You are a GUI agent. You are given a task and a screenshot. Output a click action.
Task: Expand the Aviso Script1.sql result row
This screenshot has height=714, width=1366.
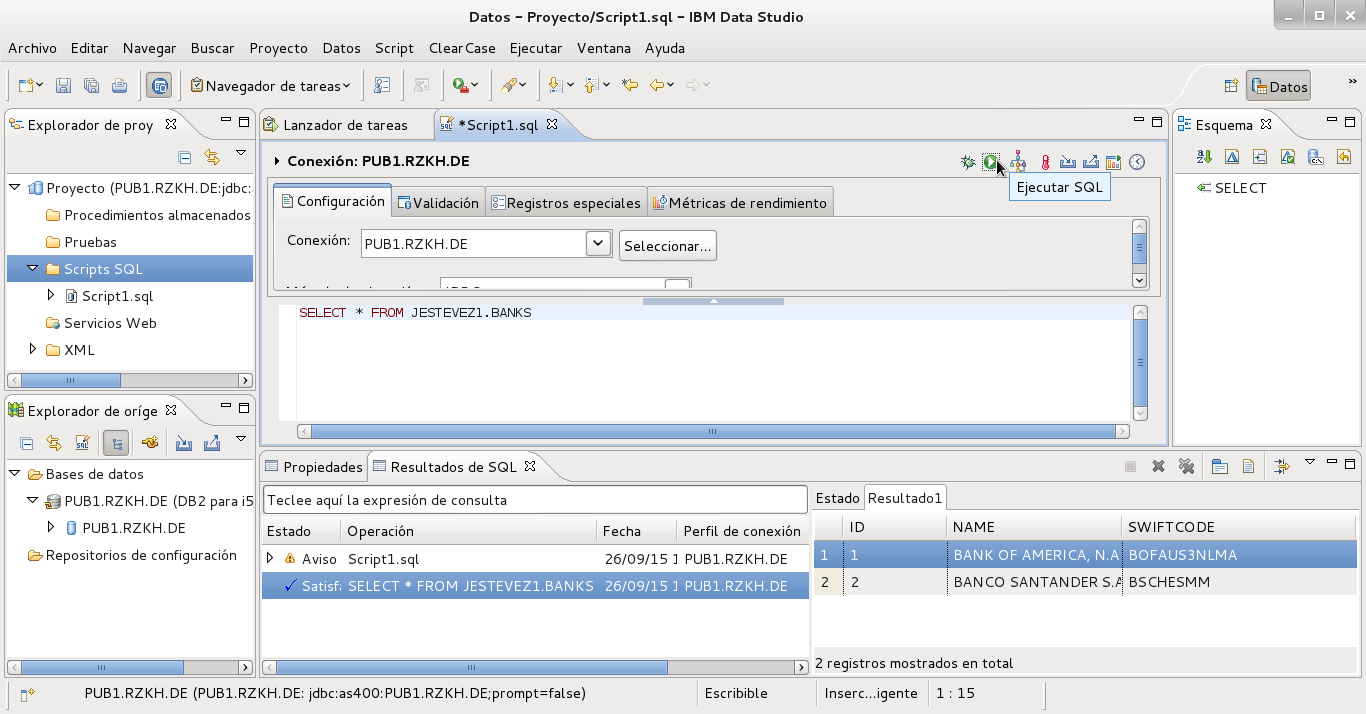[x=270, y=559]
